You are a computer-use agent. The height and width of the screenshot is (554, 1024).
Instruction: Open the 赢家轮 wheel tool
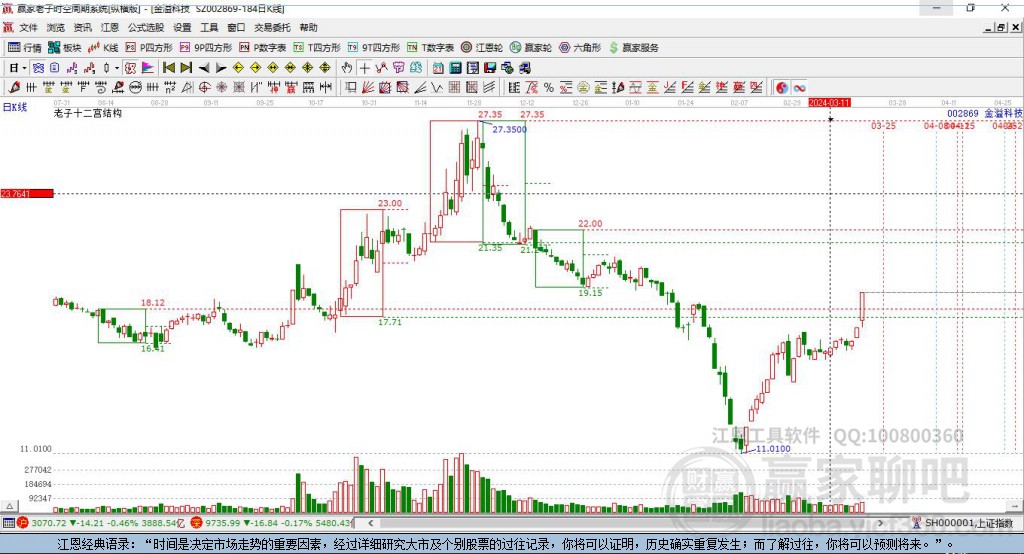tap(531, 48)
